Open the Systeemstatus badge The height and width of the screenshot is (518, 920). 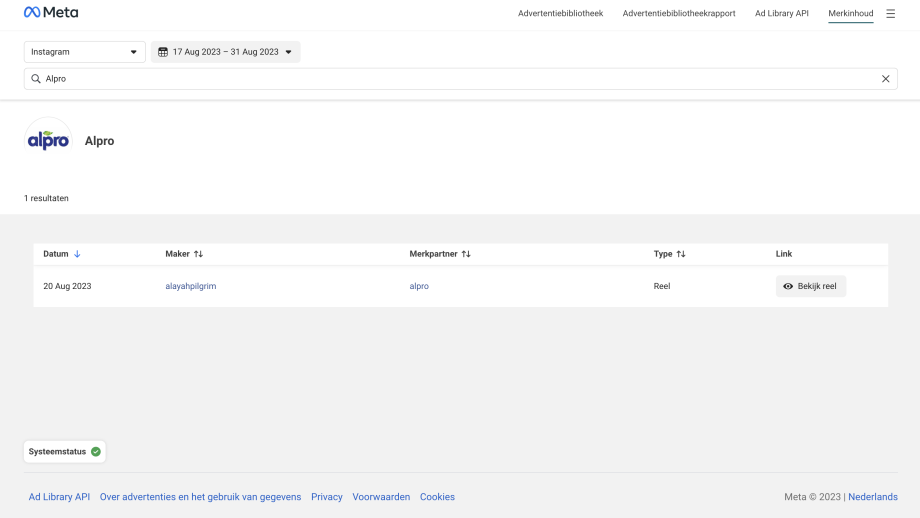(65, 452)
